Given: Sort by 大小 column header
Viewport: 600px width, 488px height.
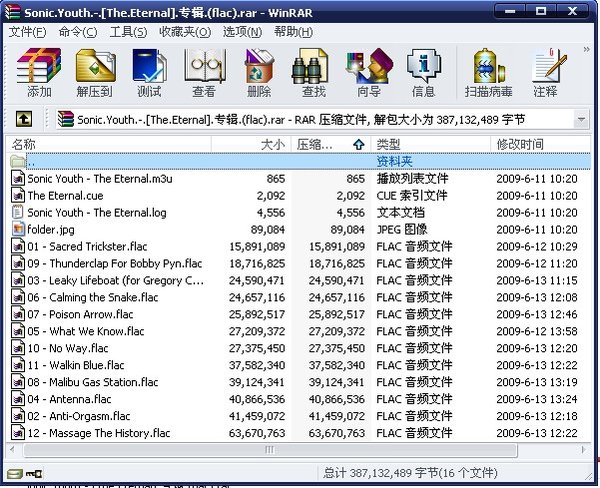Looking at the screenshot, I should coord(251,144).
